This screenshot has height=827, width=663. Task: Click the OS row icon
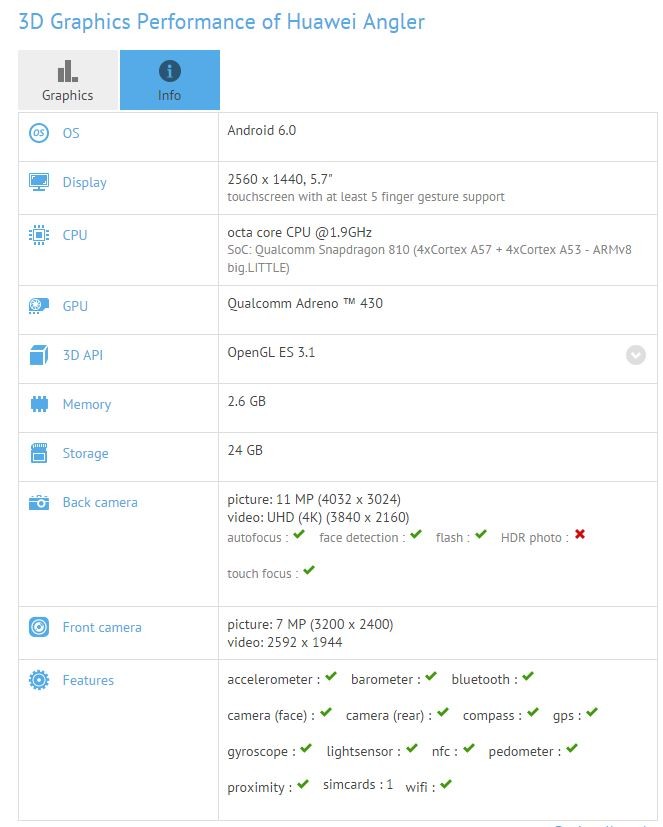(39, 133)
